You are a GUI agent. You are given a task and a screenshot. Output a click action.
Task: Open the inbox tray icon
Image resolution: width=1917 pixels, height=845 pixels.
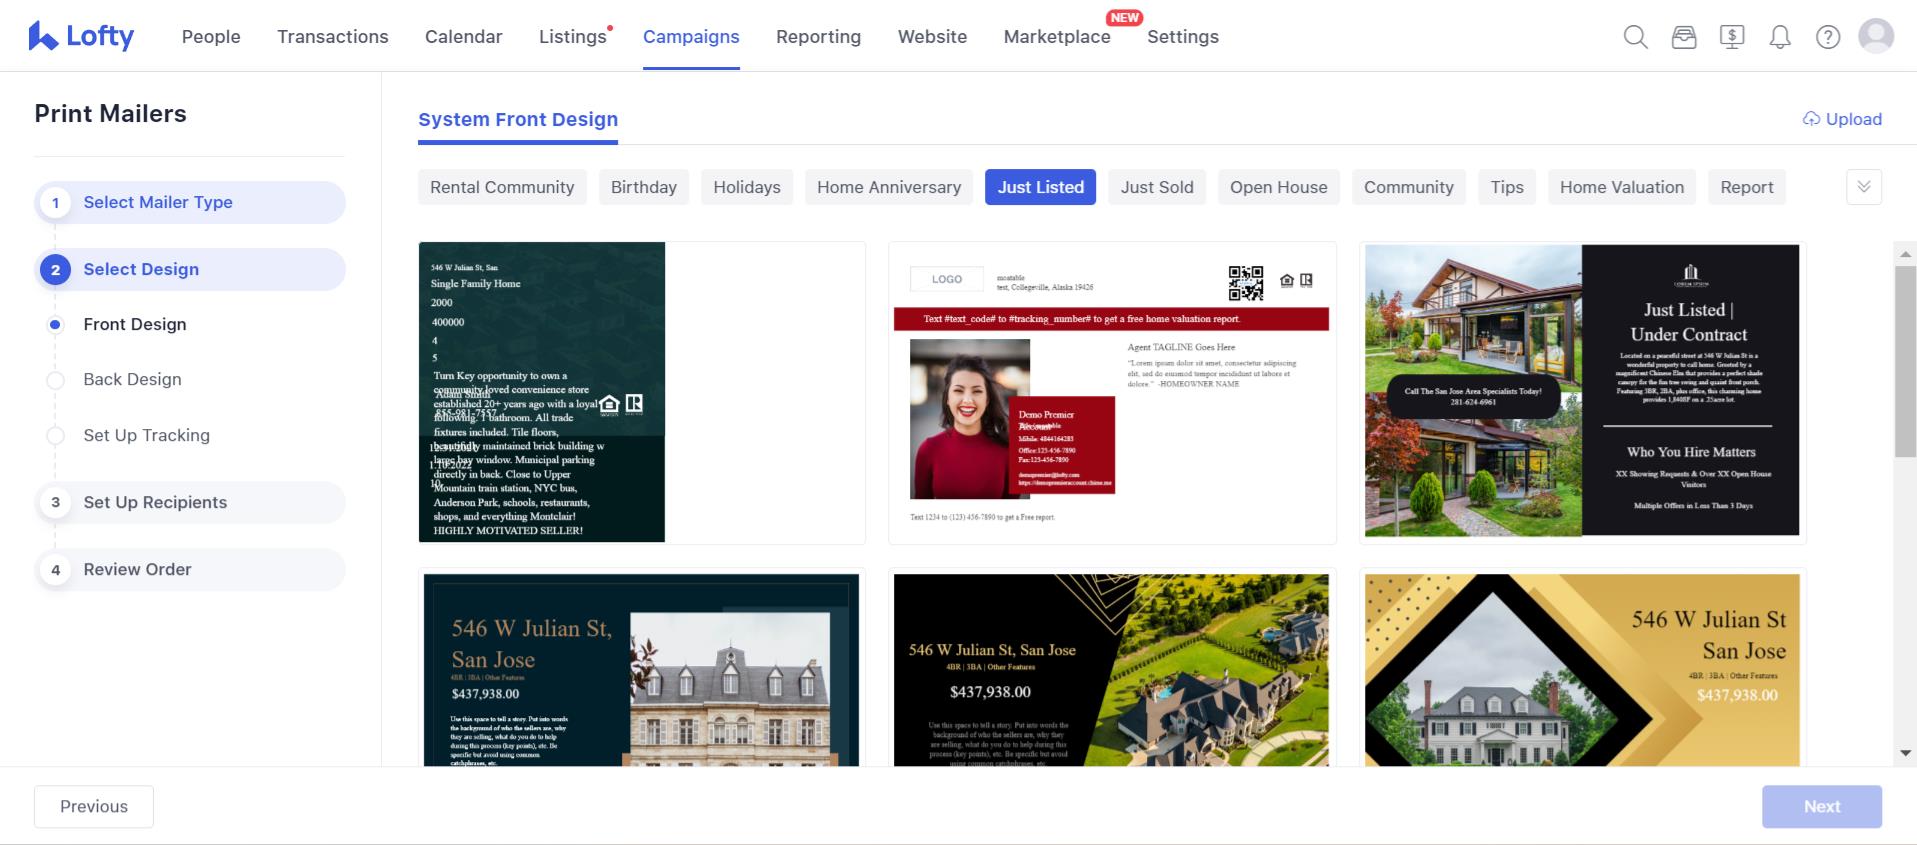pos(1684,37)
